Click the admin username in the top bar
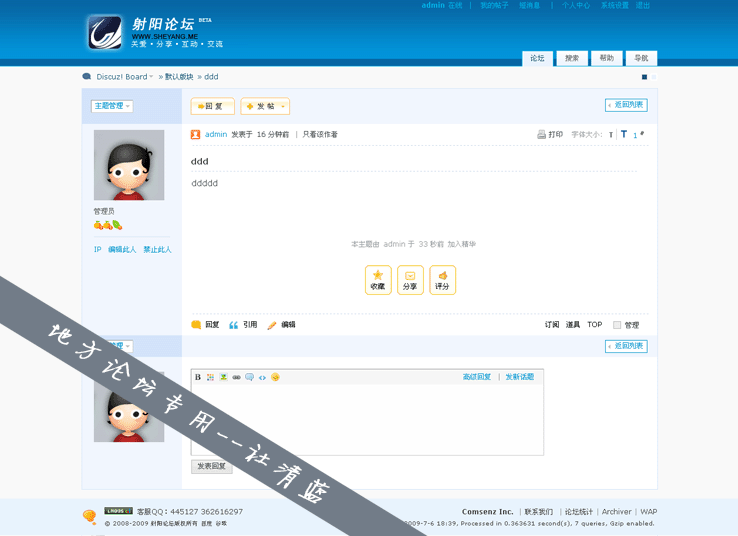 [x=433, y=5]
